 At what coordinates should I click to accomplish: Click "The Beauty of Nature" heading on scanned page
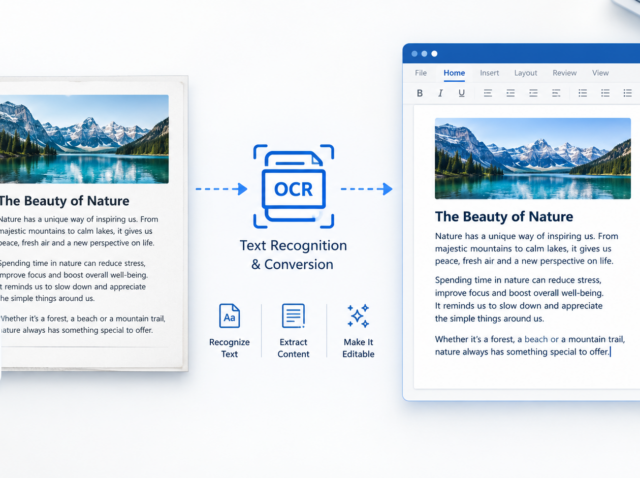pos(64,201)
